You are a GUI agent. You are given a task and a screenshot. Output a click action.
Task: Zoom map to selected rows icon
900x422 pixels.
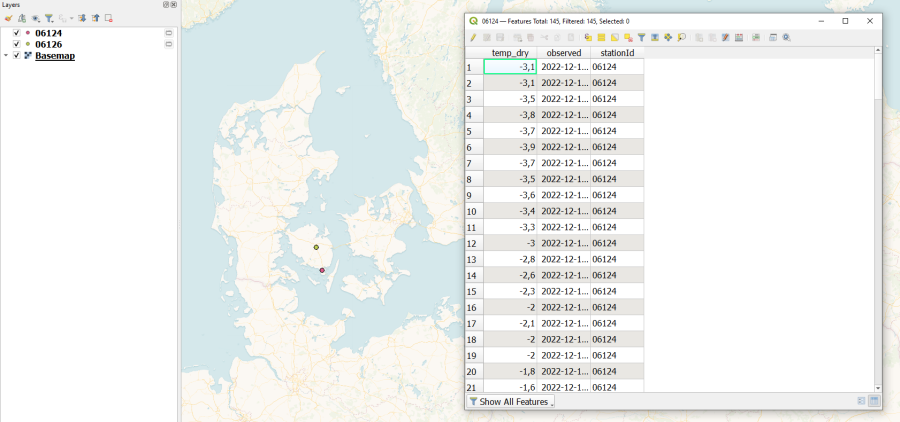681,37
